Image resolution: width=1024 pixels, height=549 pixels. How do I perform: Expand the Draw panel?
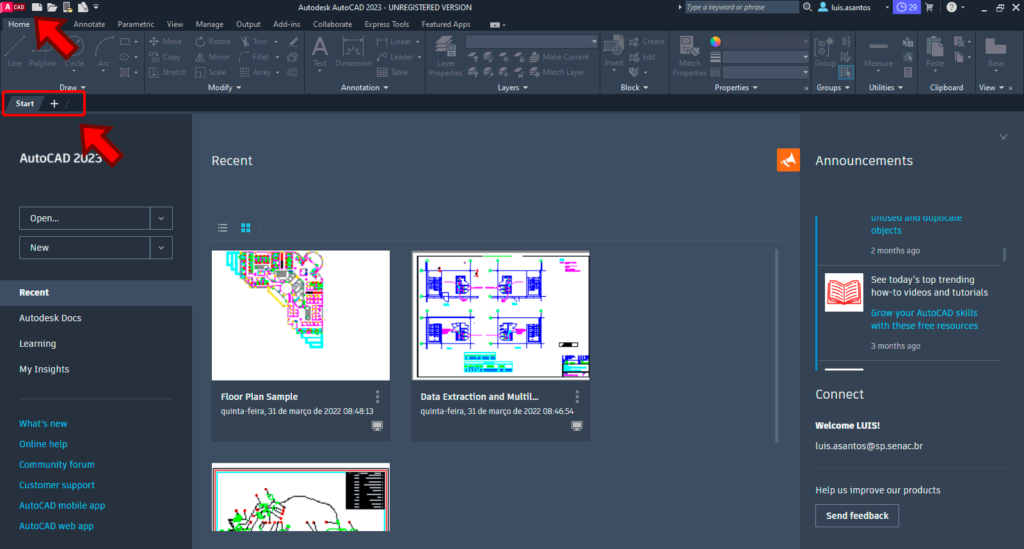click(x=72, y=87)
